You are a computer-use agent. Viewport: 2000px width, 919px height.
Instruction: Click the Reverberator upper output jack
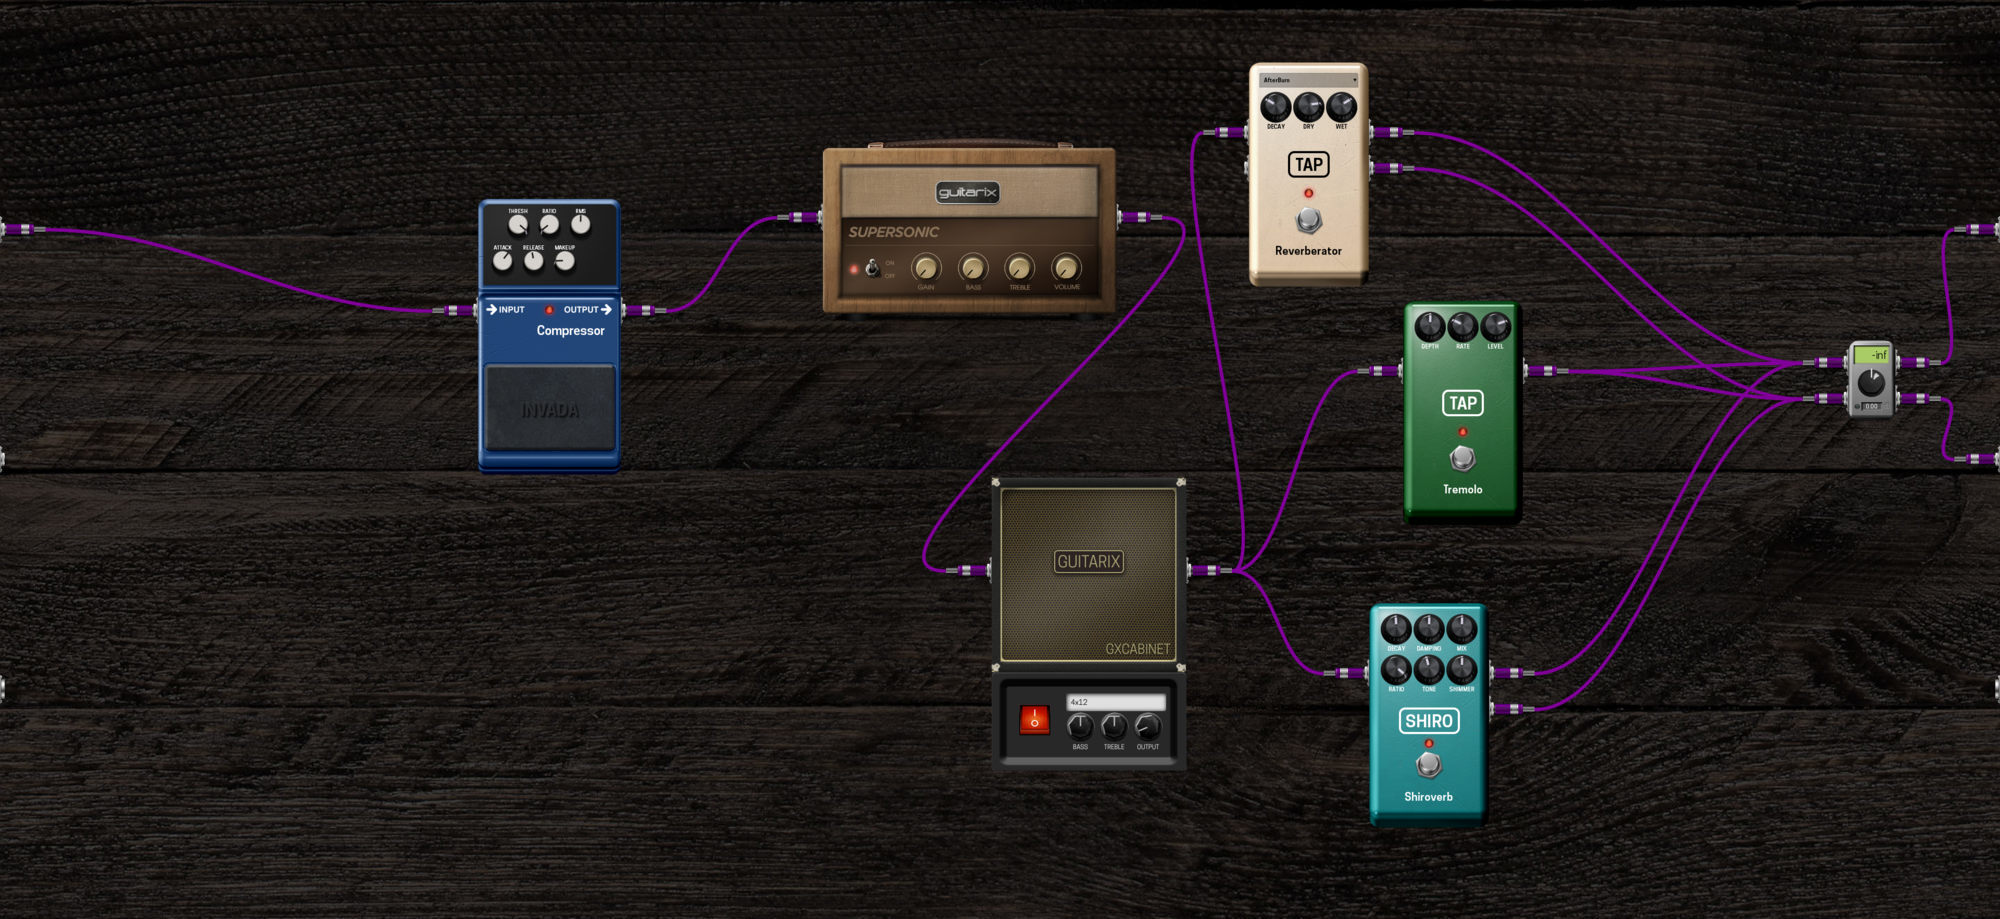pos(1393,132)
